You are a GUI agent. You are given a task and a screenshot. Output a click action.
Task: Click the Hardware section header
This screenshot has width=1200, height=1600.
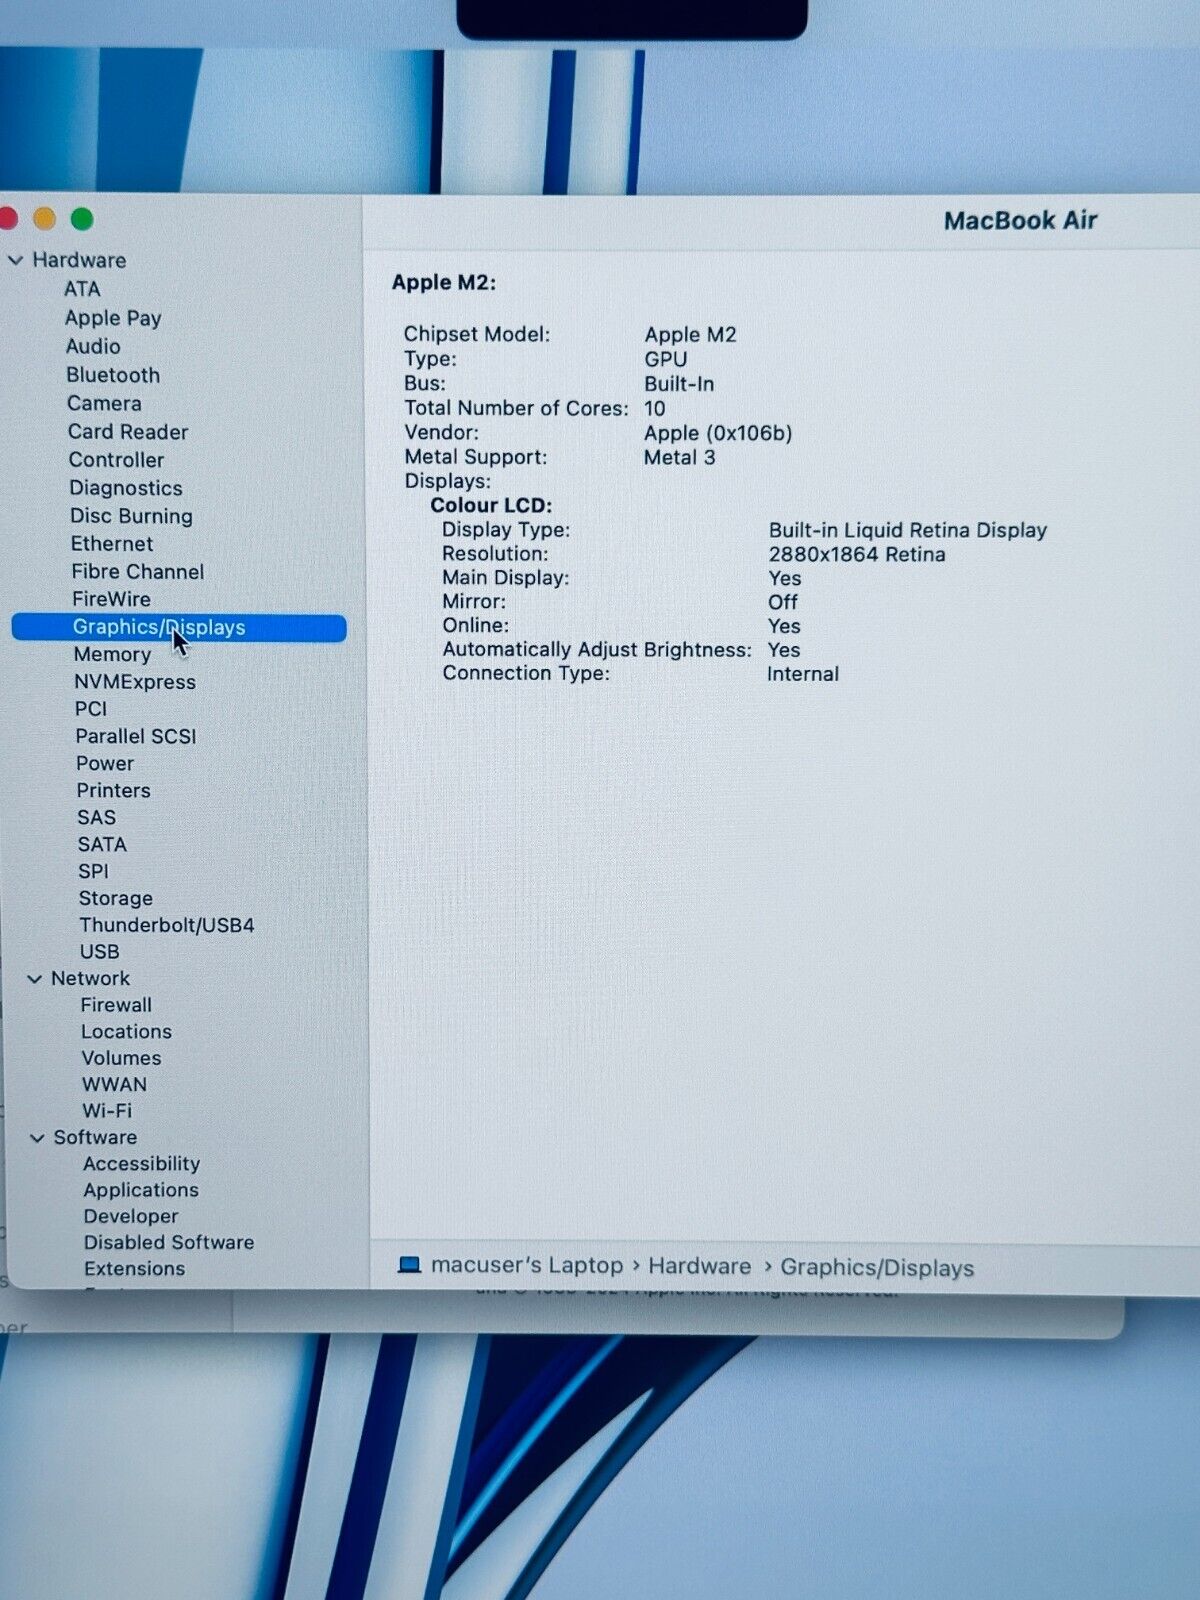click(79, 260)
